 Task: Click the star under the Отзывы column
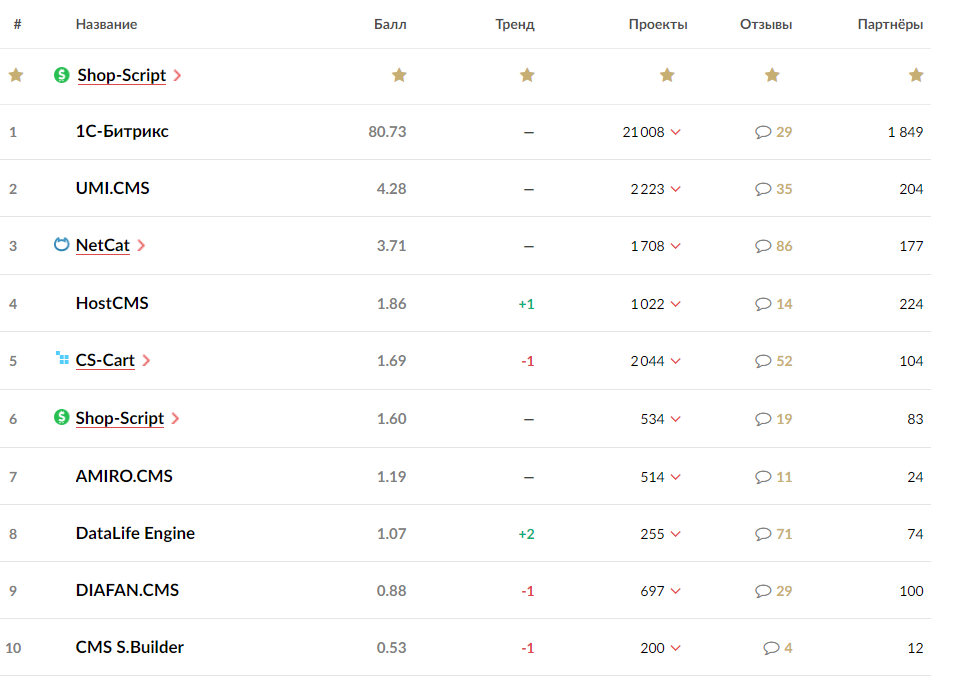772,75
